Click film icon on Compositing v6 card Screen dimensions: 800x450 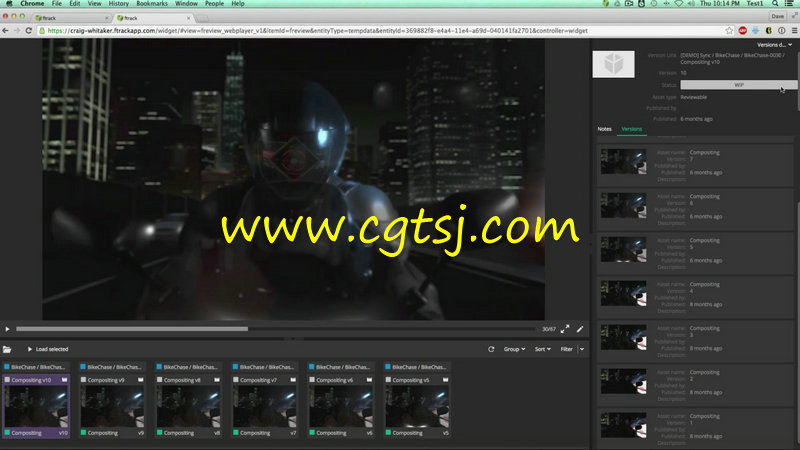[369, 380]
